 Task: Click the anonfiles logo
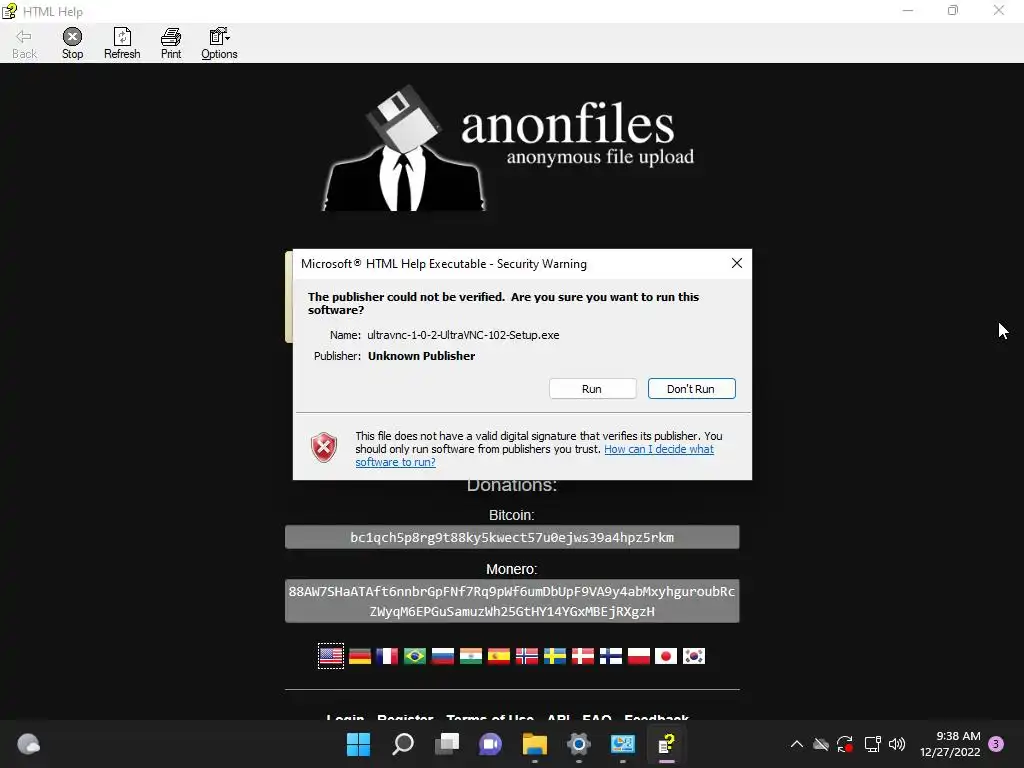tap(509, 148)
